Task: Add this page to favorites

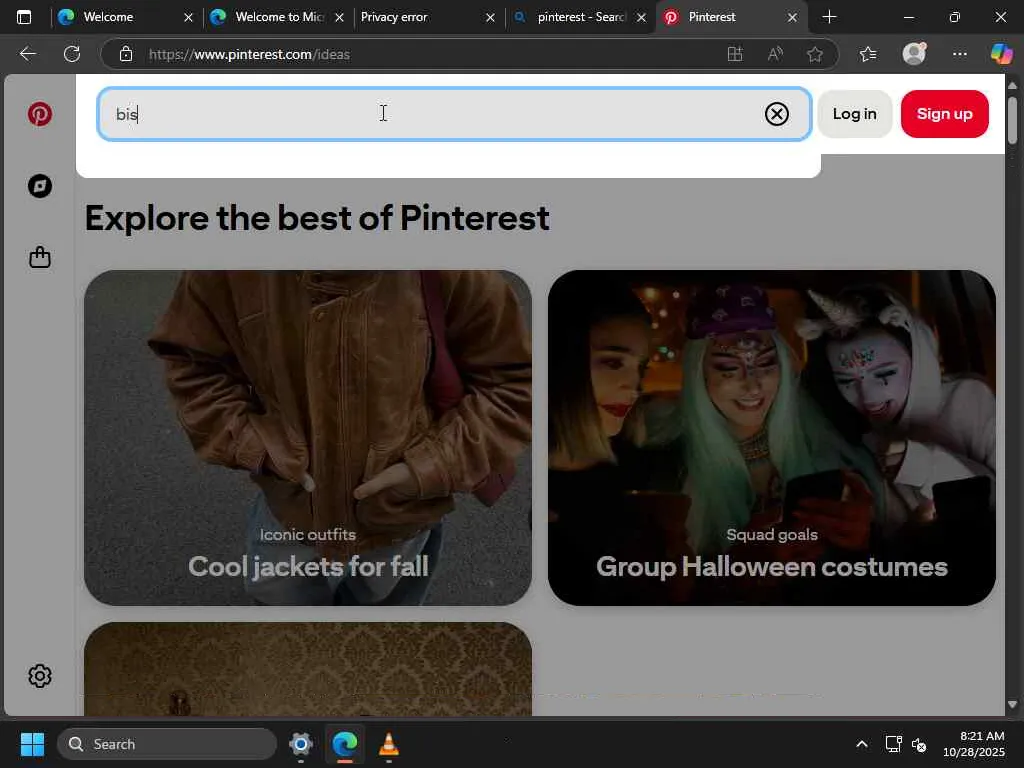Action: point(815,54)
